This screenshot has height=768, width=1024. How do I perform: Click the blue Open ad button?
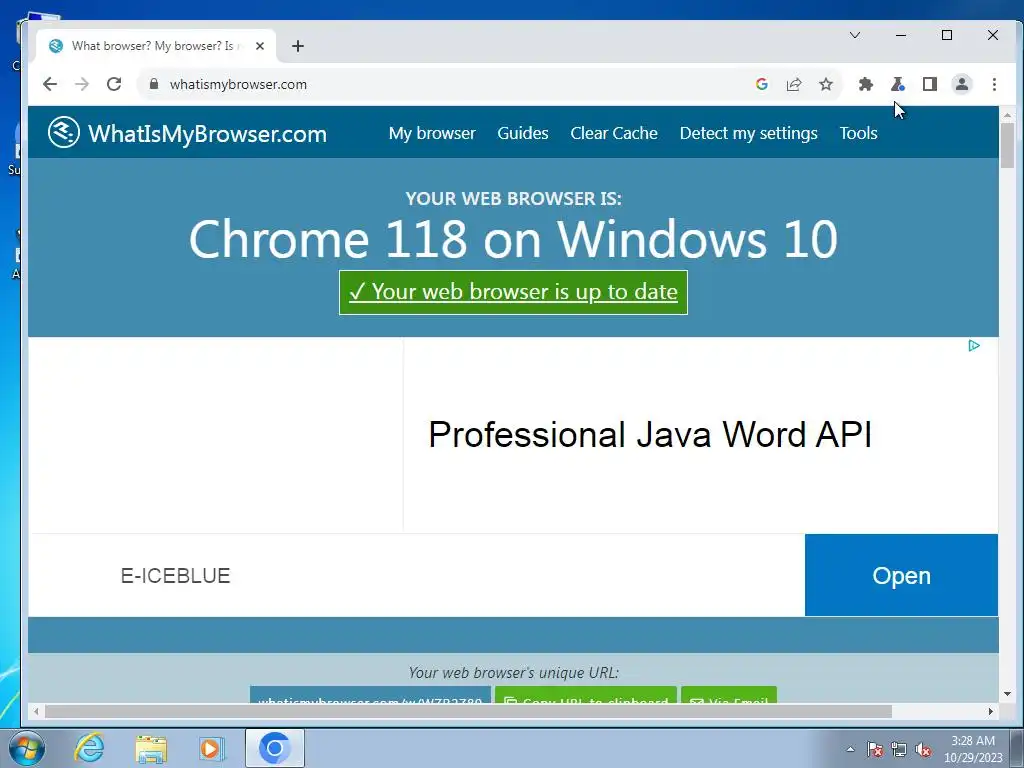[x=901, y=575]
